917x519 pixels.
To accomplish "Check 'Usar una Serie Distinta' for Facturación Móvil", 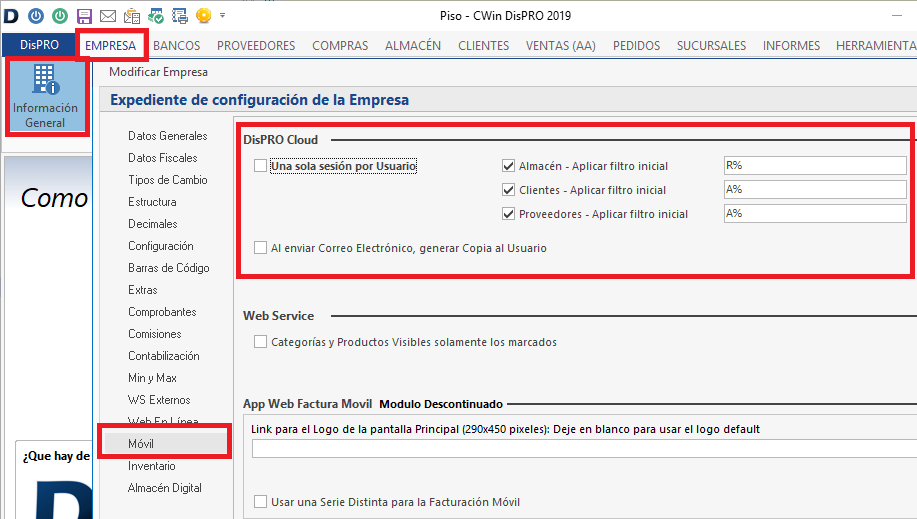I will (x=261, y=502).
